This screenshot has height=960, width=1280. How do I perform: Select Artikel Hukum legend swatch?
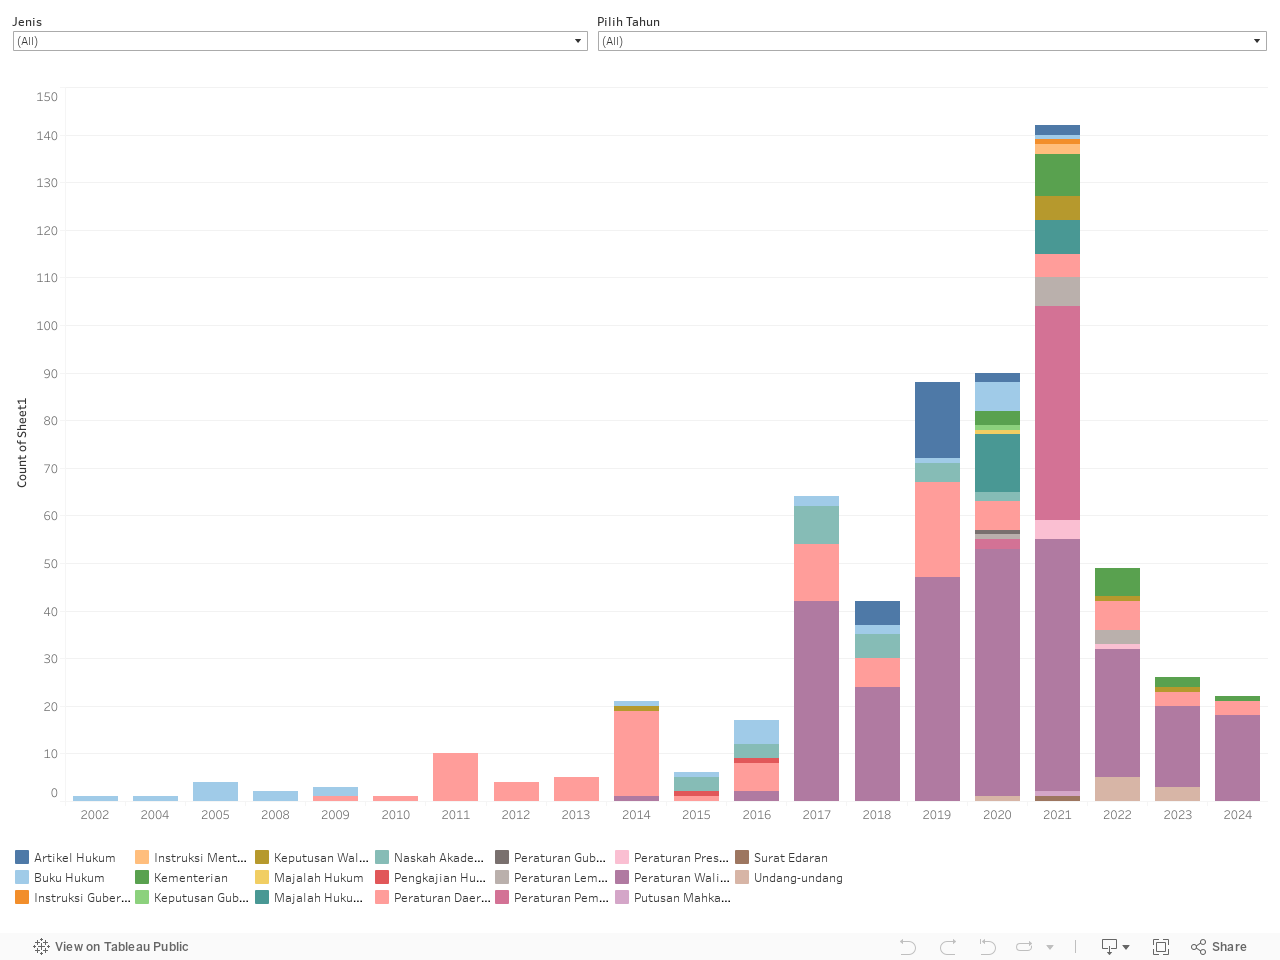22,857
